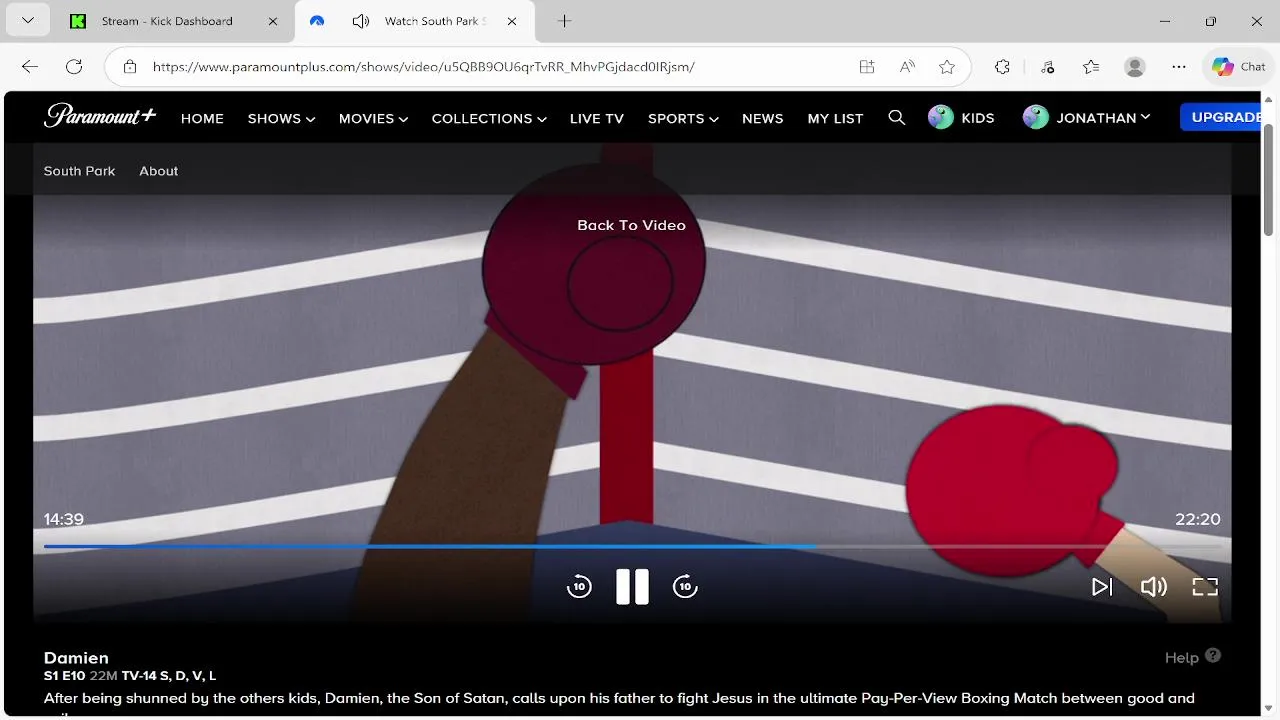Click Help link below player
Viewport: 1280px width, 720px height.
(x=1181, y=657)
